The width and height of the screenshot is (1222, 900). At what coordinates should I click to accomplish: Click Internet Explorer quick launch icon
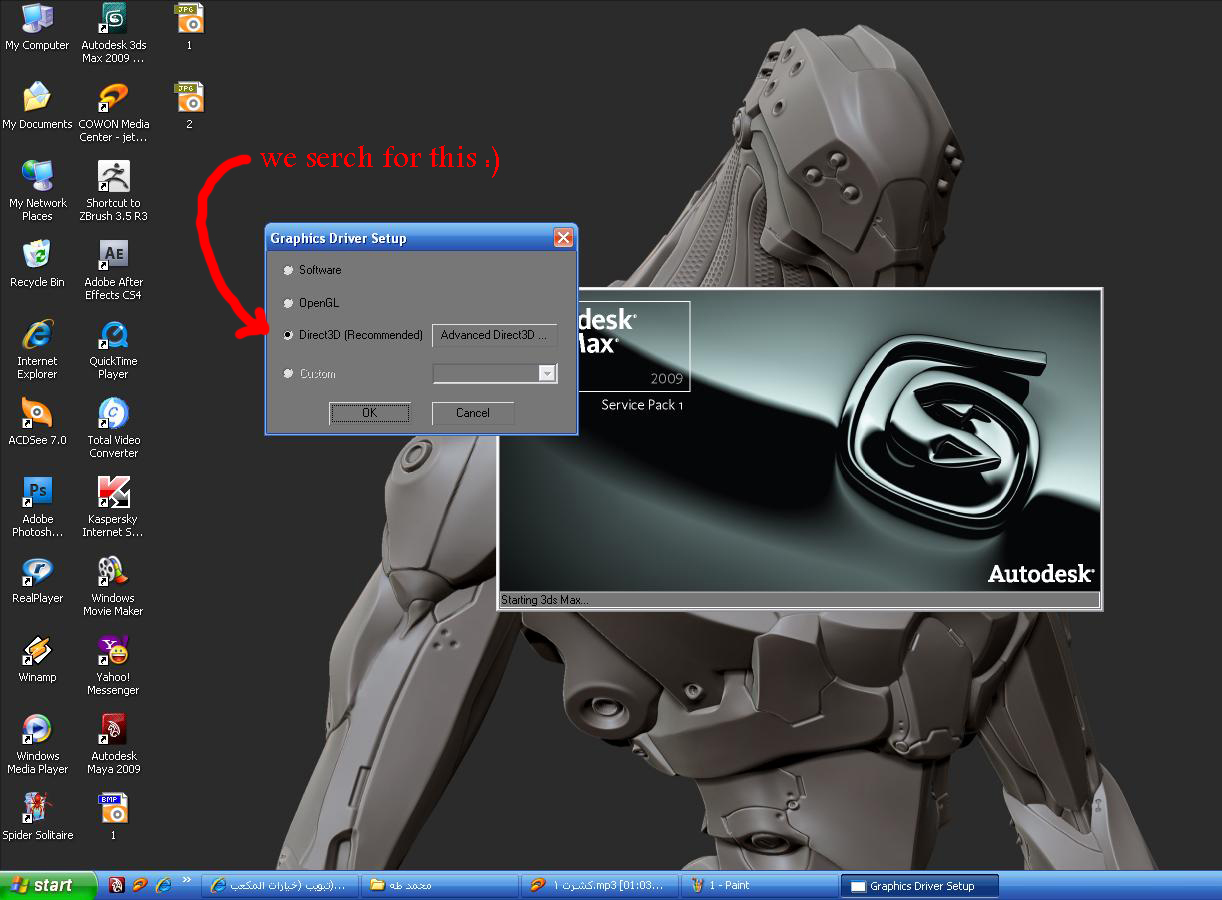163,885
